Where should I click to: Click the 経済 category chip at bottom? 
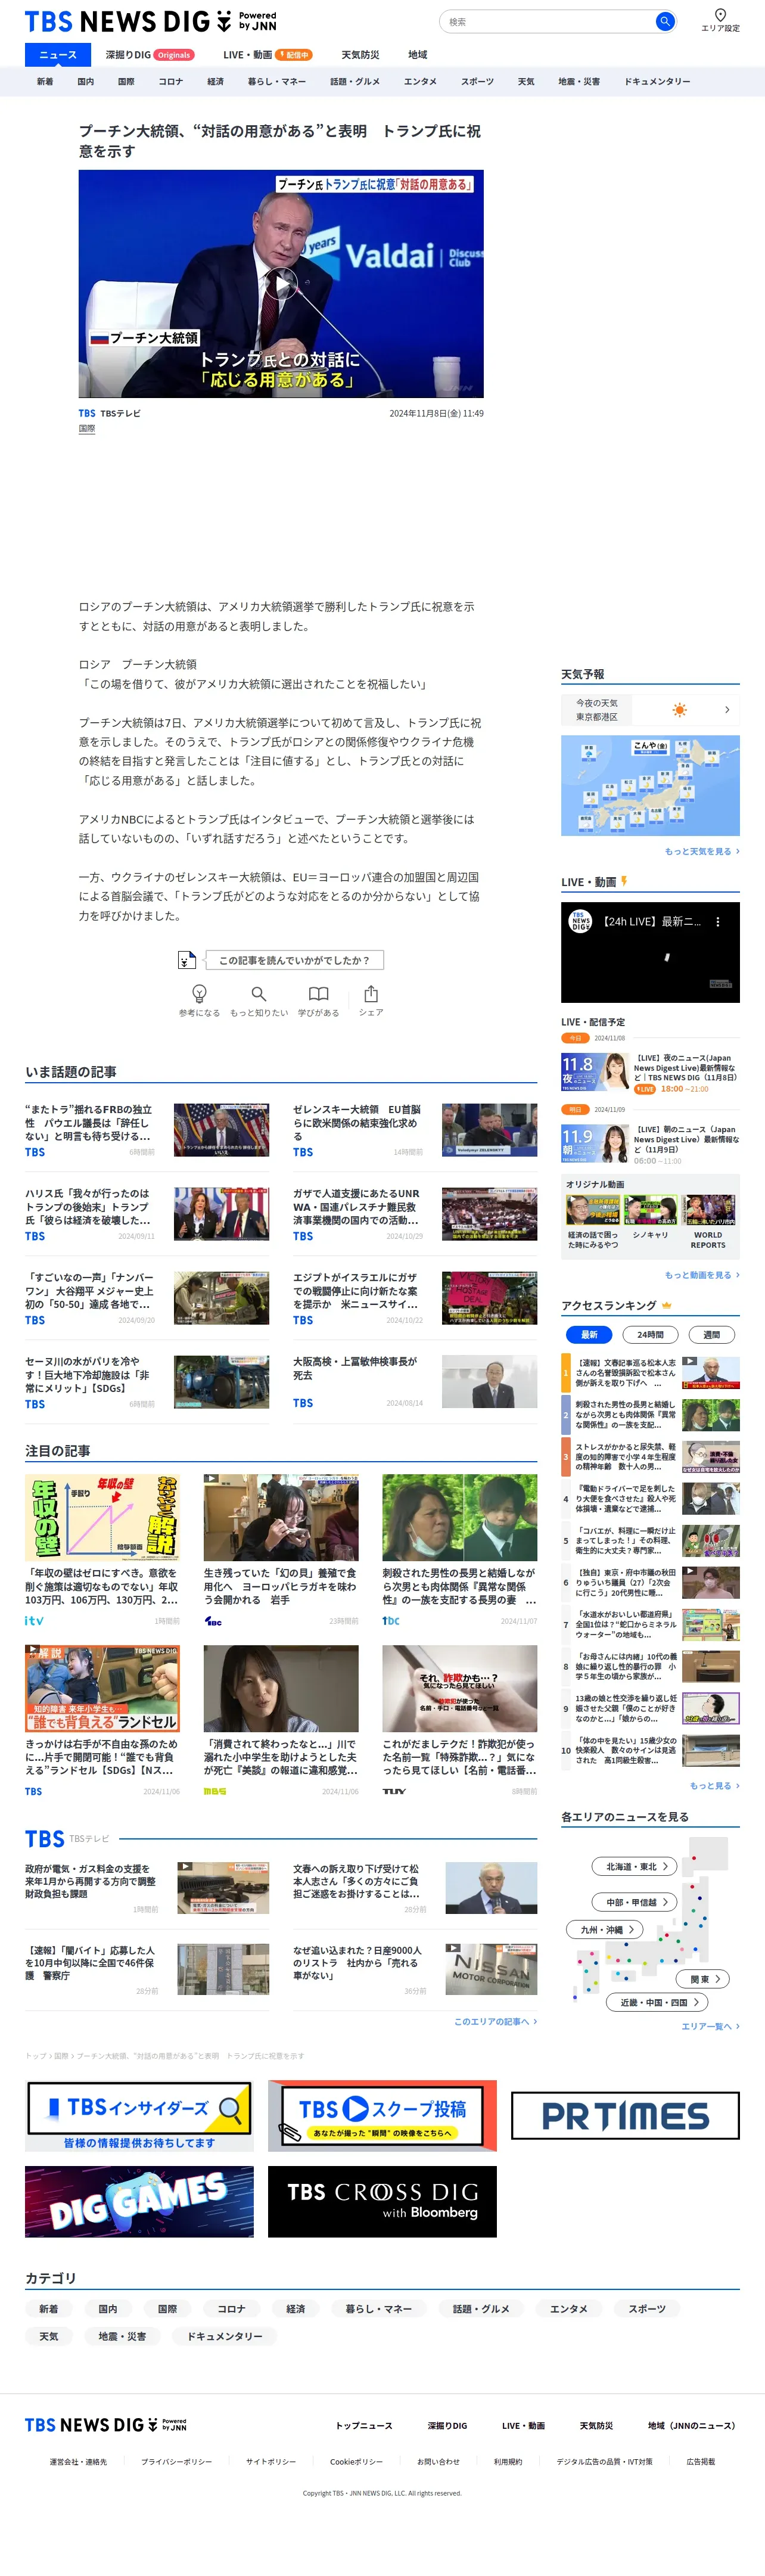coord(296,2309)
